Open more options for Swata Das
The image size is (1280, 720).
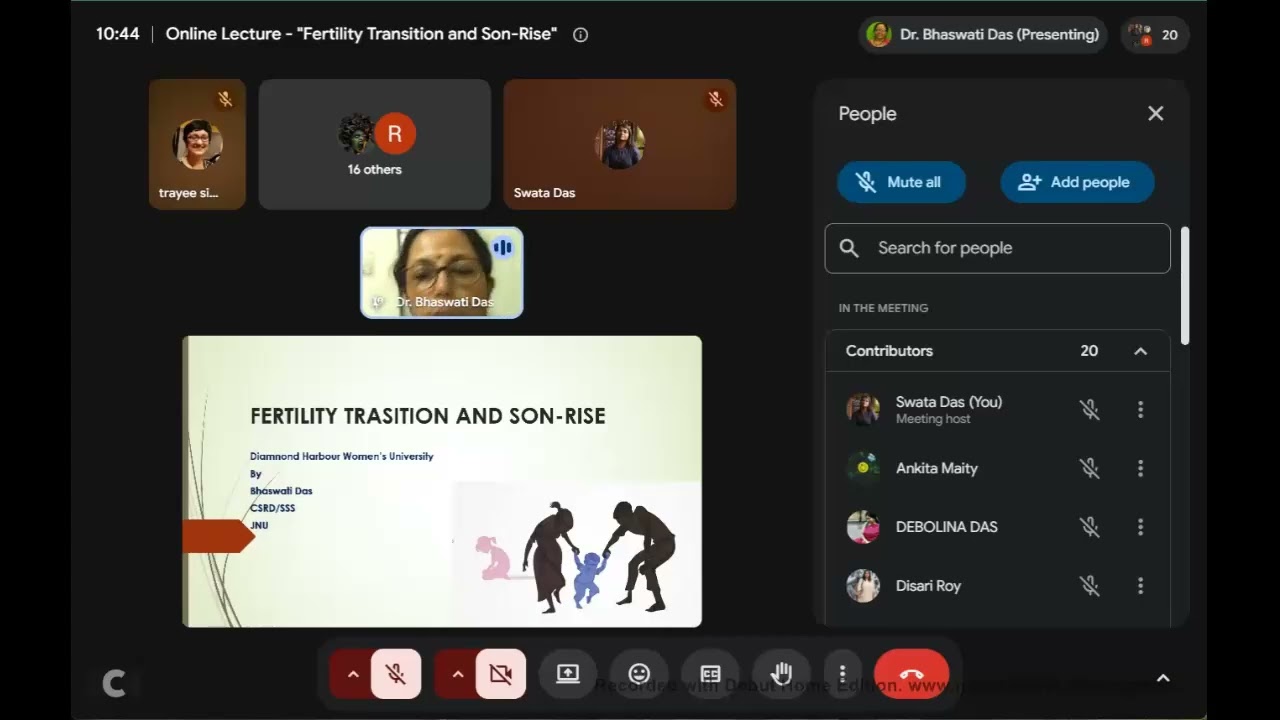tap(1140, 410)
